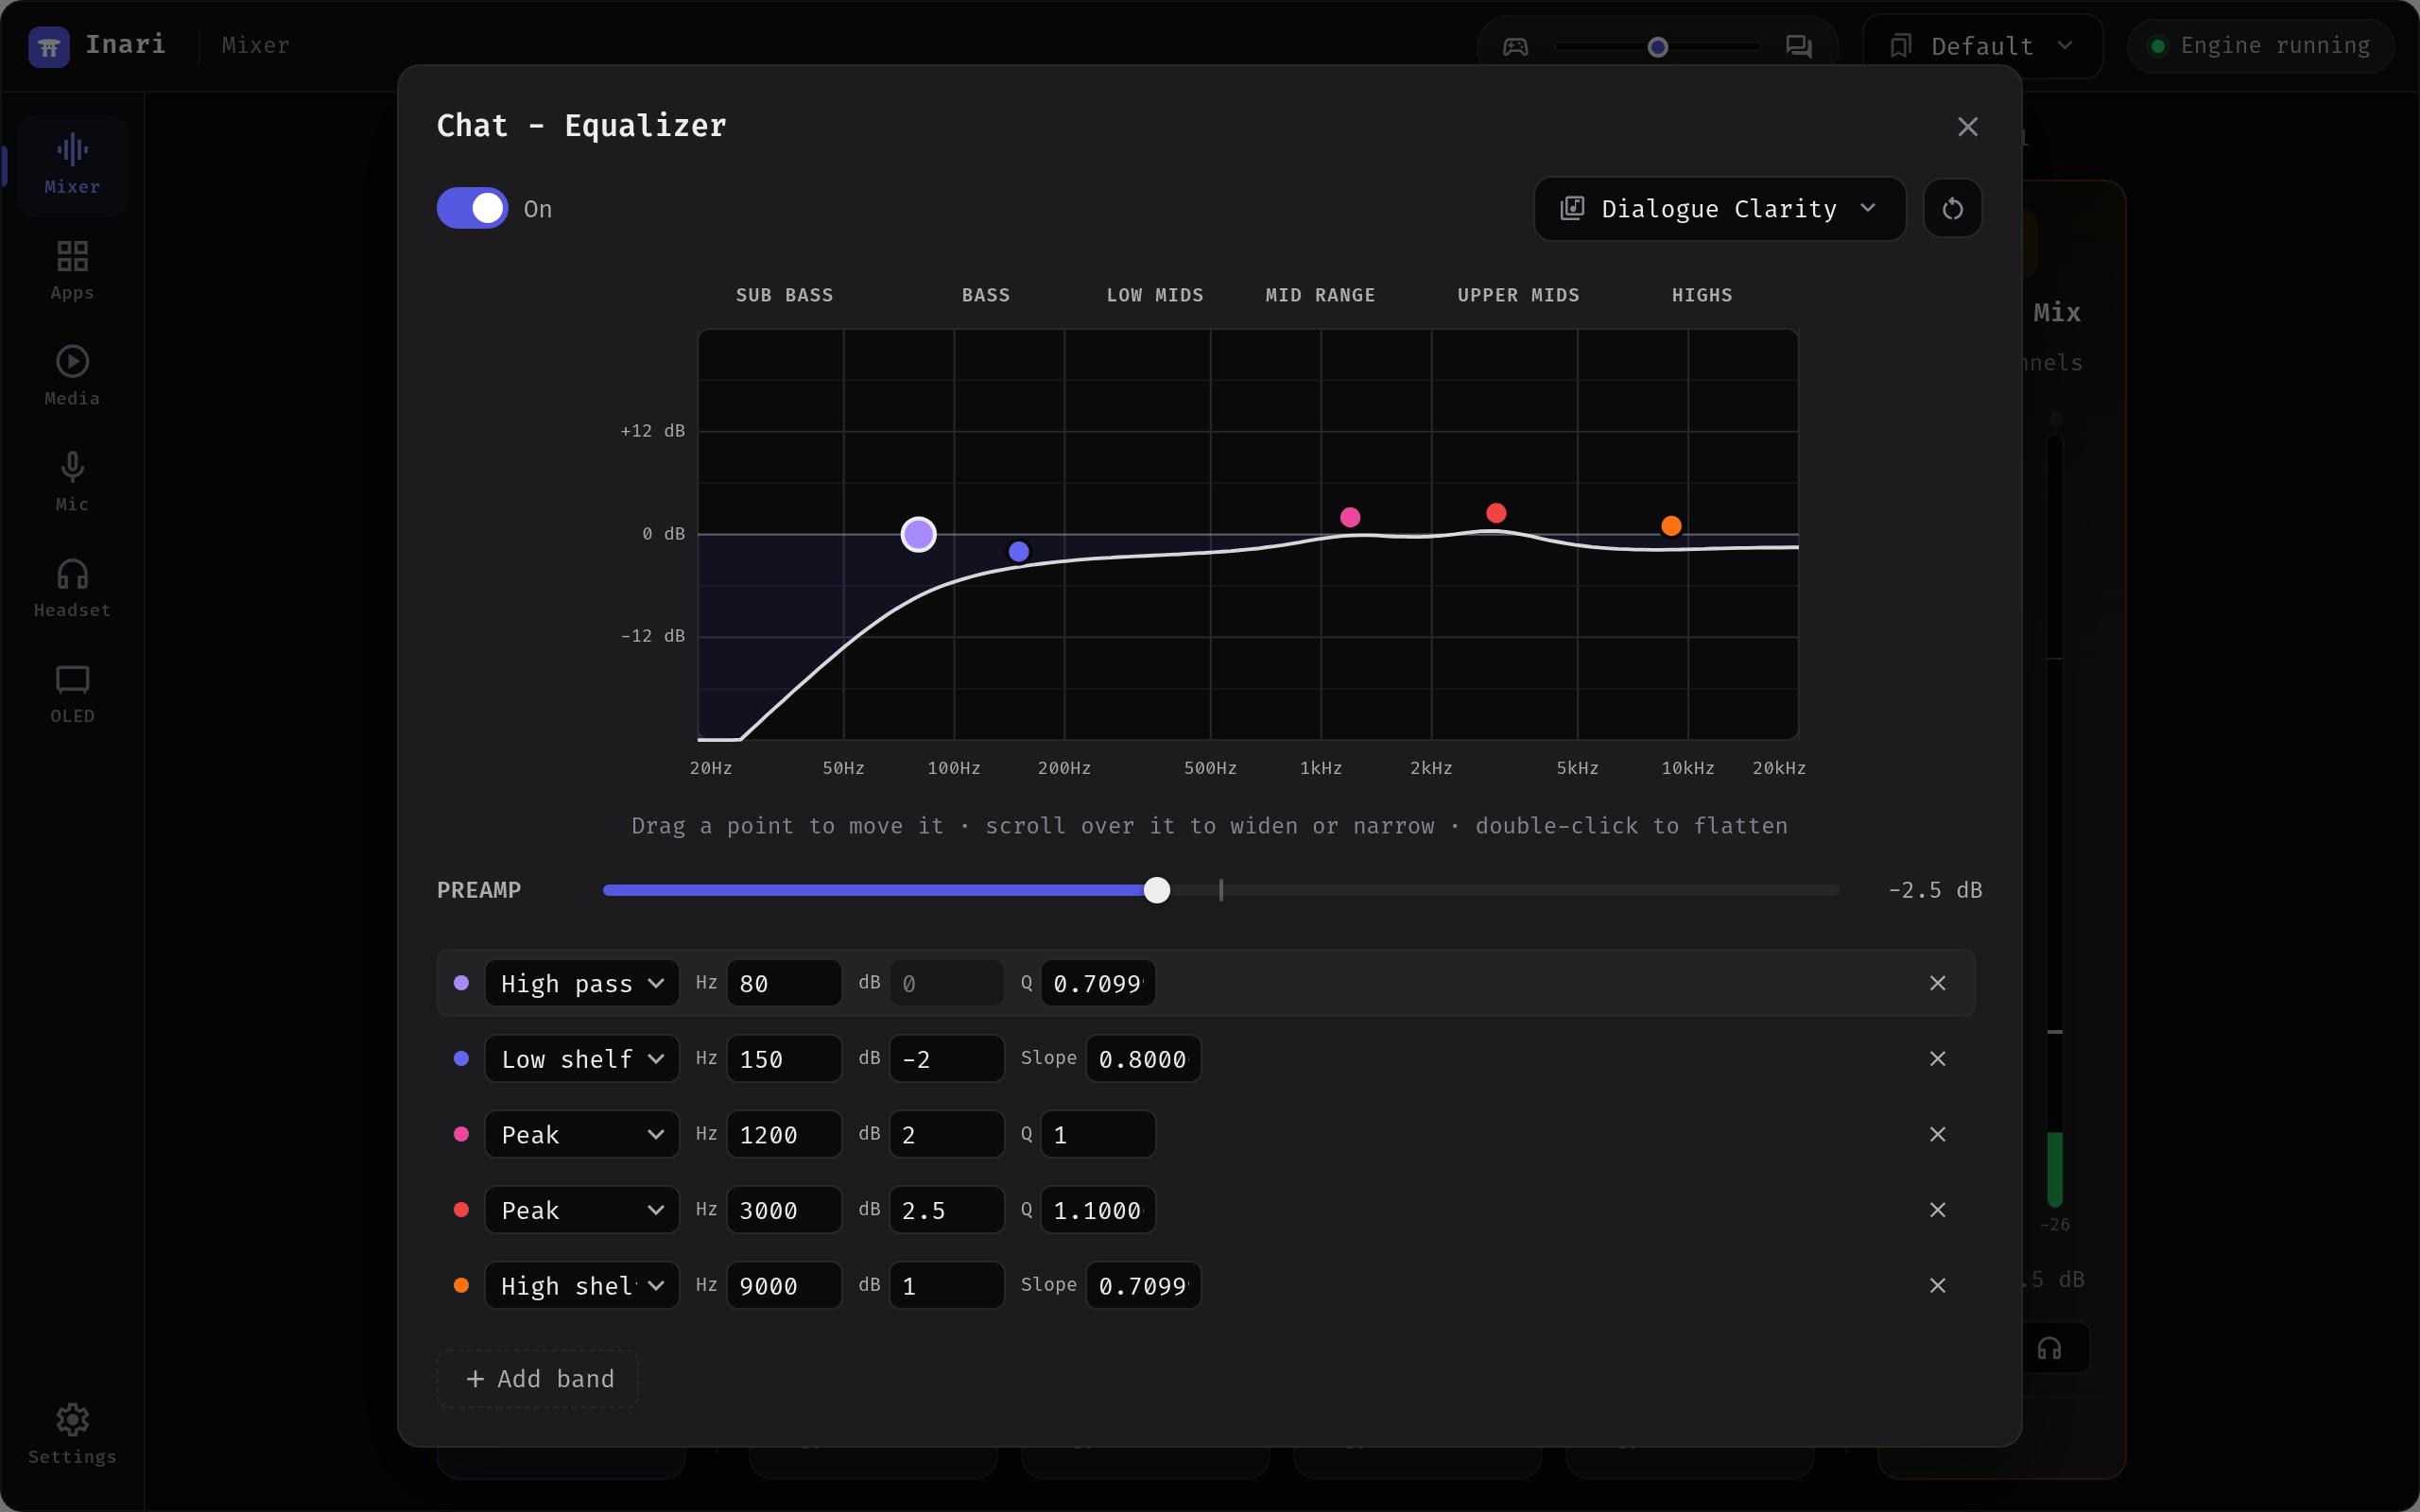2420x1512 pixels.
Task: Open the High pass filter type dropdown
Action: 582,983
